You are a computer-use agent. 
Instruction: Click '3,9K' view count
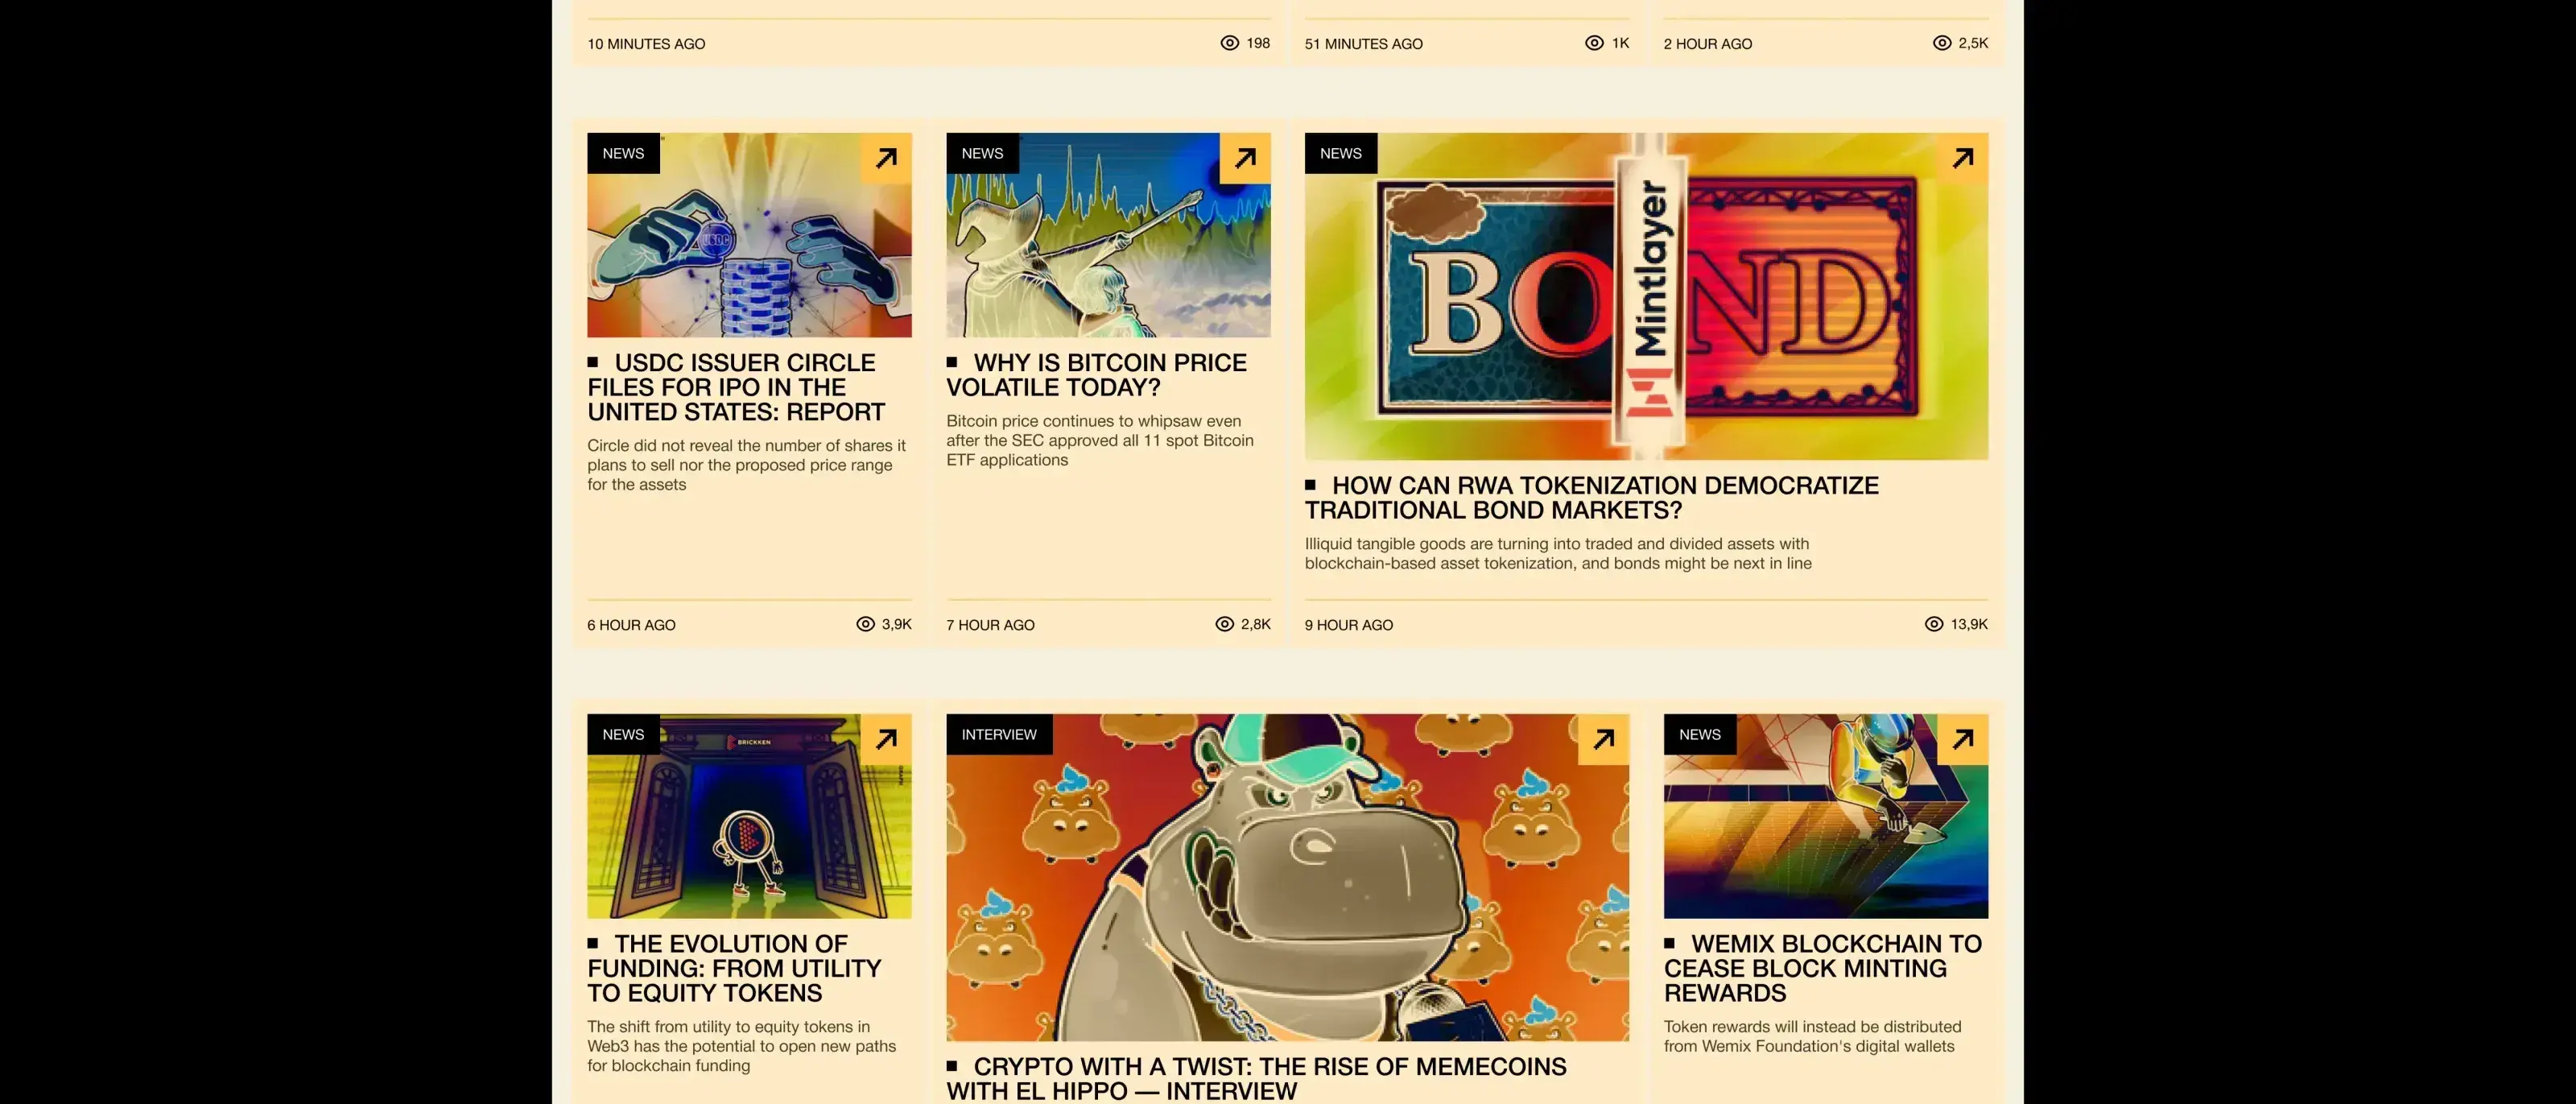[897, 624]
